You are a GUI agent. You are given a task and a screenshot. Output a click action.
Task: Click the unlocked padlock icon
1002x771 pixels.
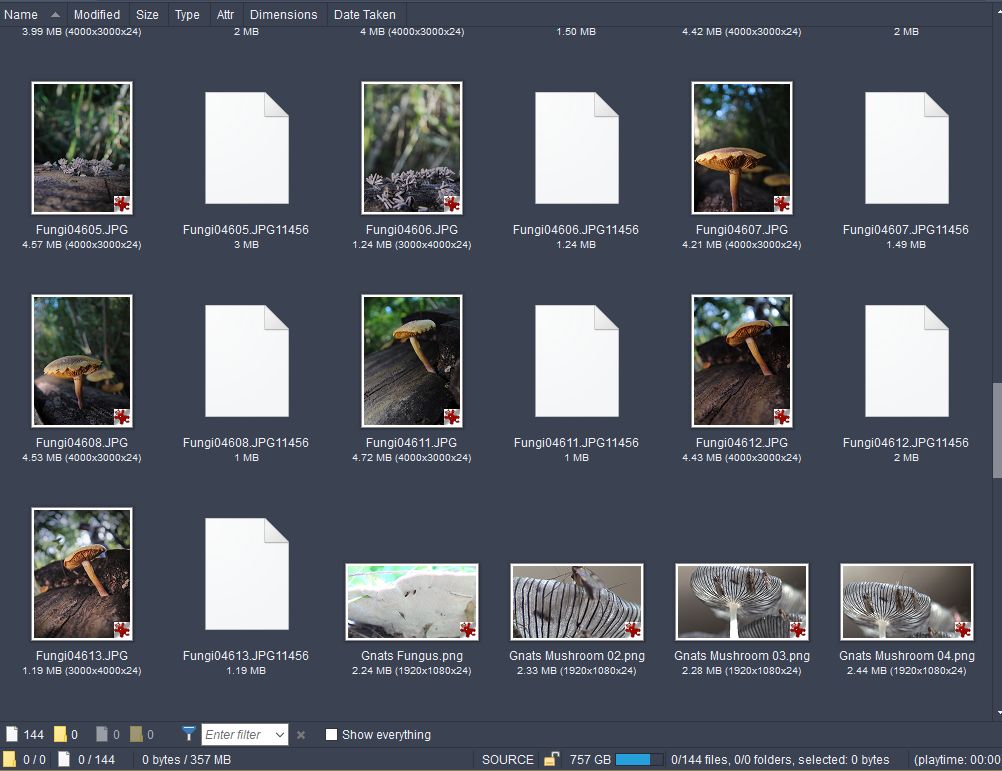551,759
